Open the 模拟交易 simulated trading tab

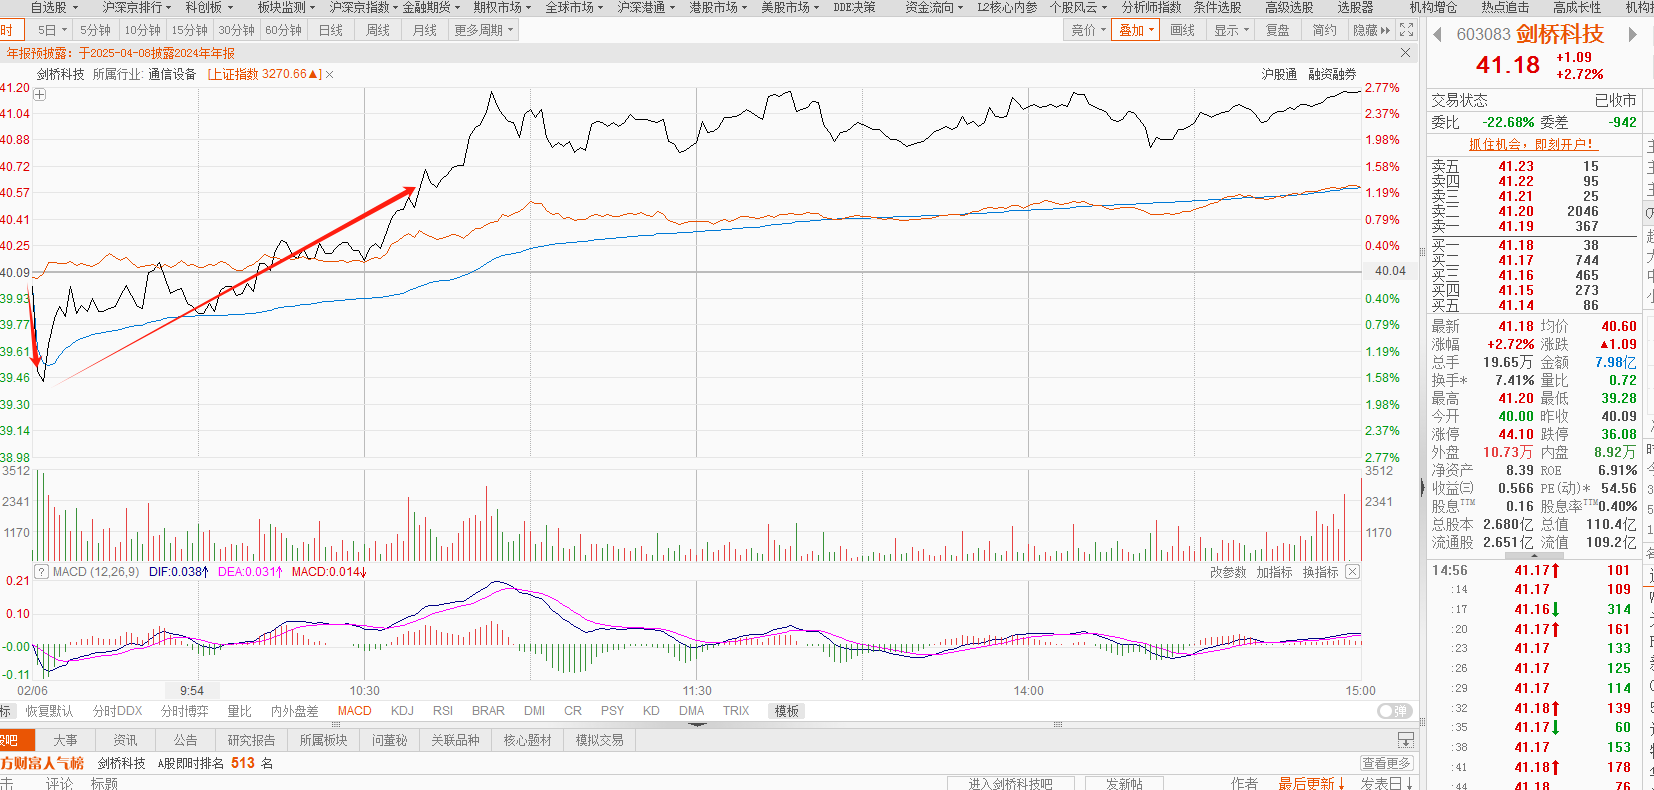[599, 740]
